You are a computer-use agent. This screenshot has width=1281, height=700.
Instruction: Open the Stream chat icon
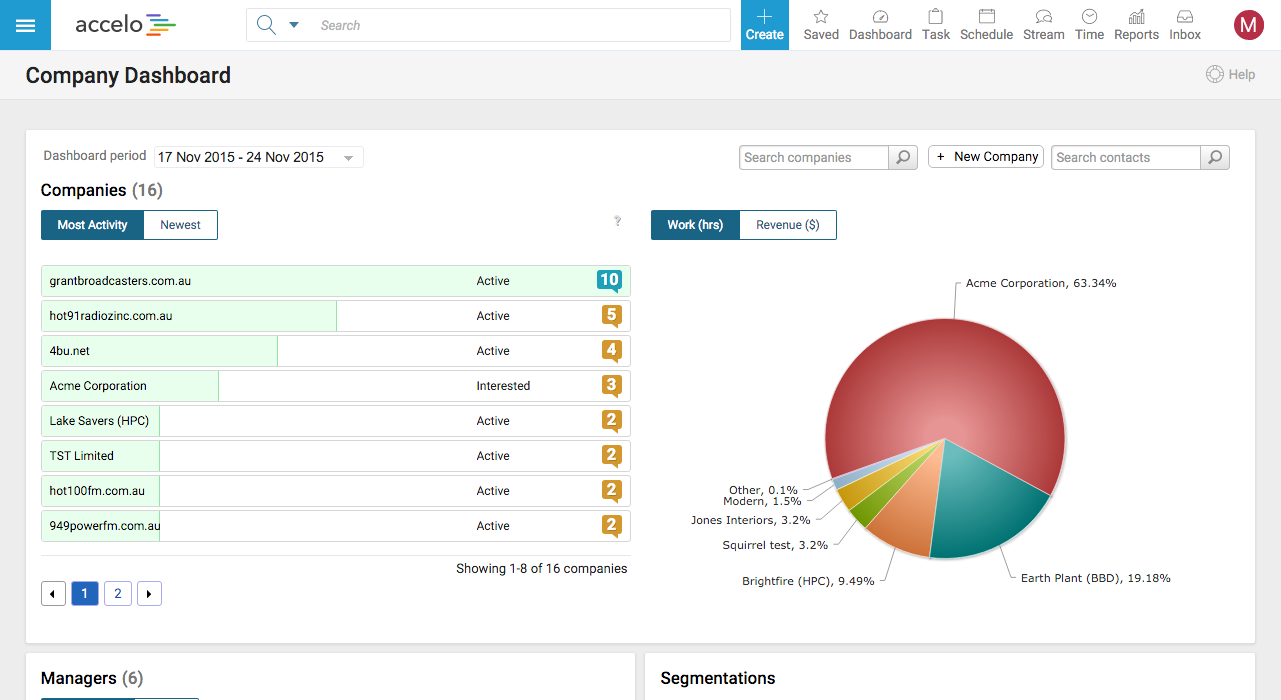(1044, 17)
